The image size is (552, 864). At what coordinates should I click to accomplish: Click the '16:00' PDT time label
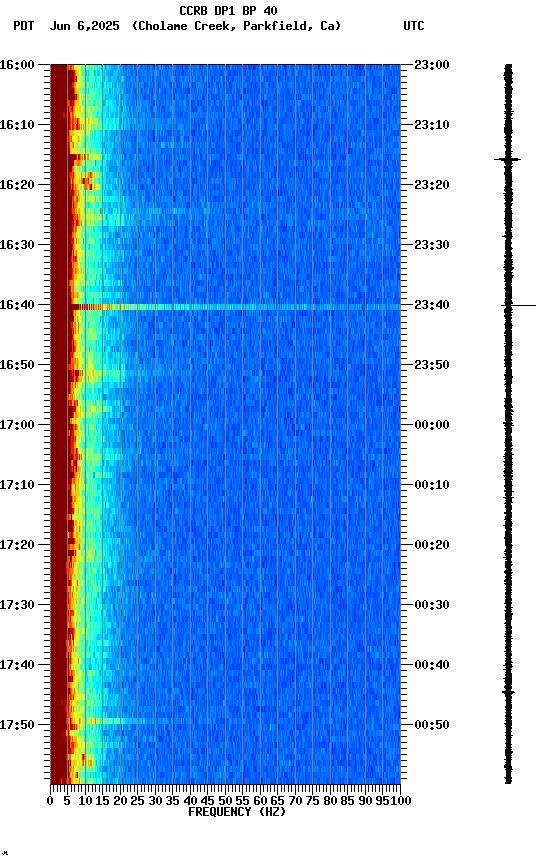tap(17, 65)
